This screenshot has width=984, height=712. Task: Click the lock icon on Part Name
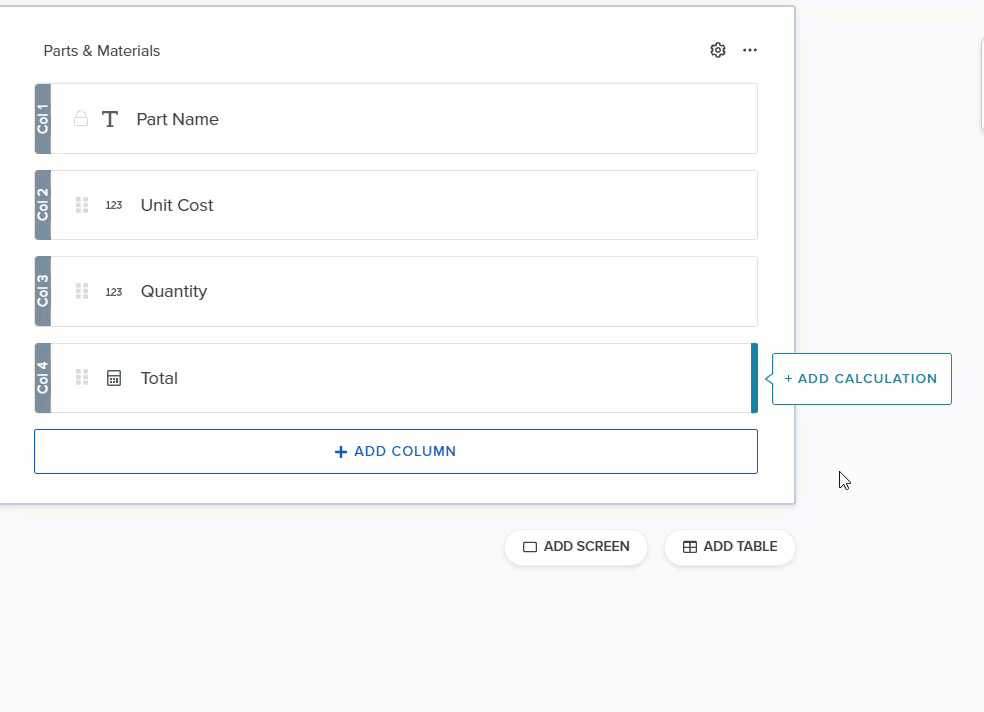point(81,119)
